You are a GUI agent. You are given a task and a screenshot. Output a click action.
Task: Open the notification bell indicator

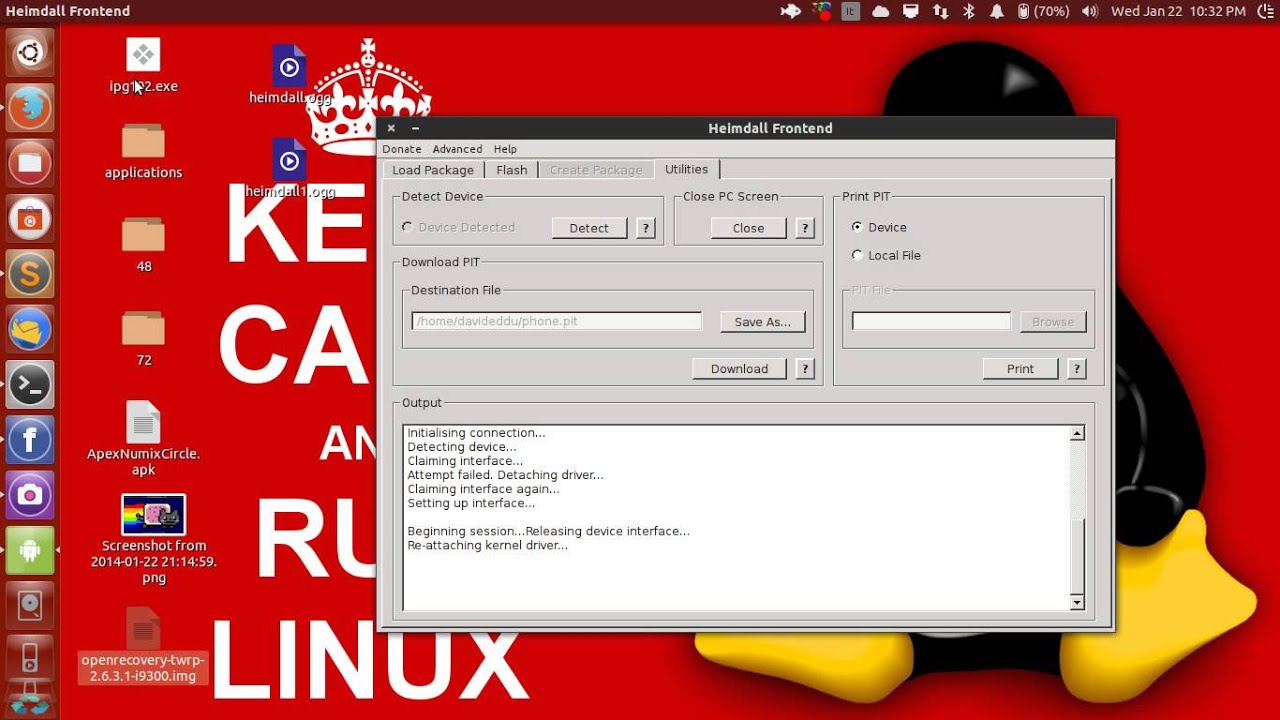tap(997, 11)
